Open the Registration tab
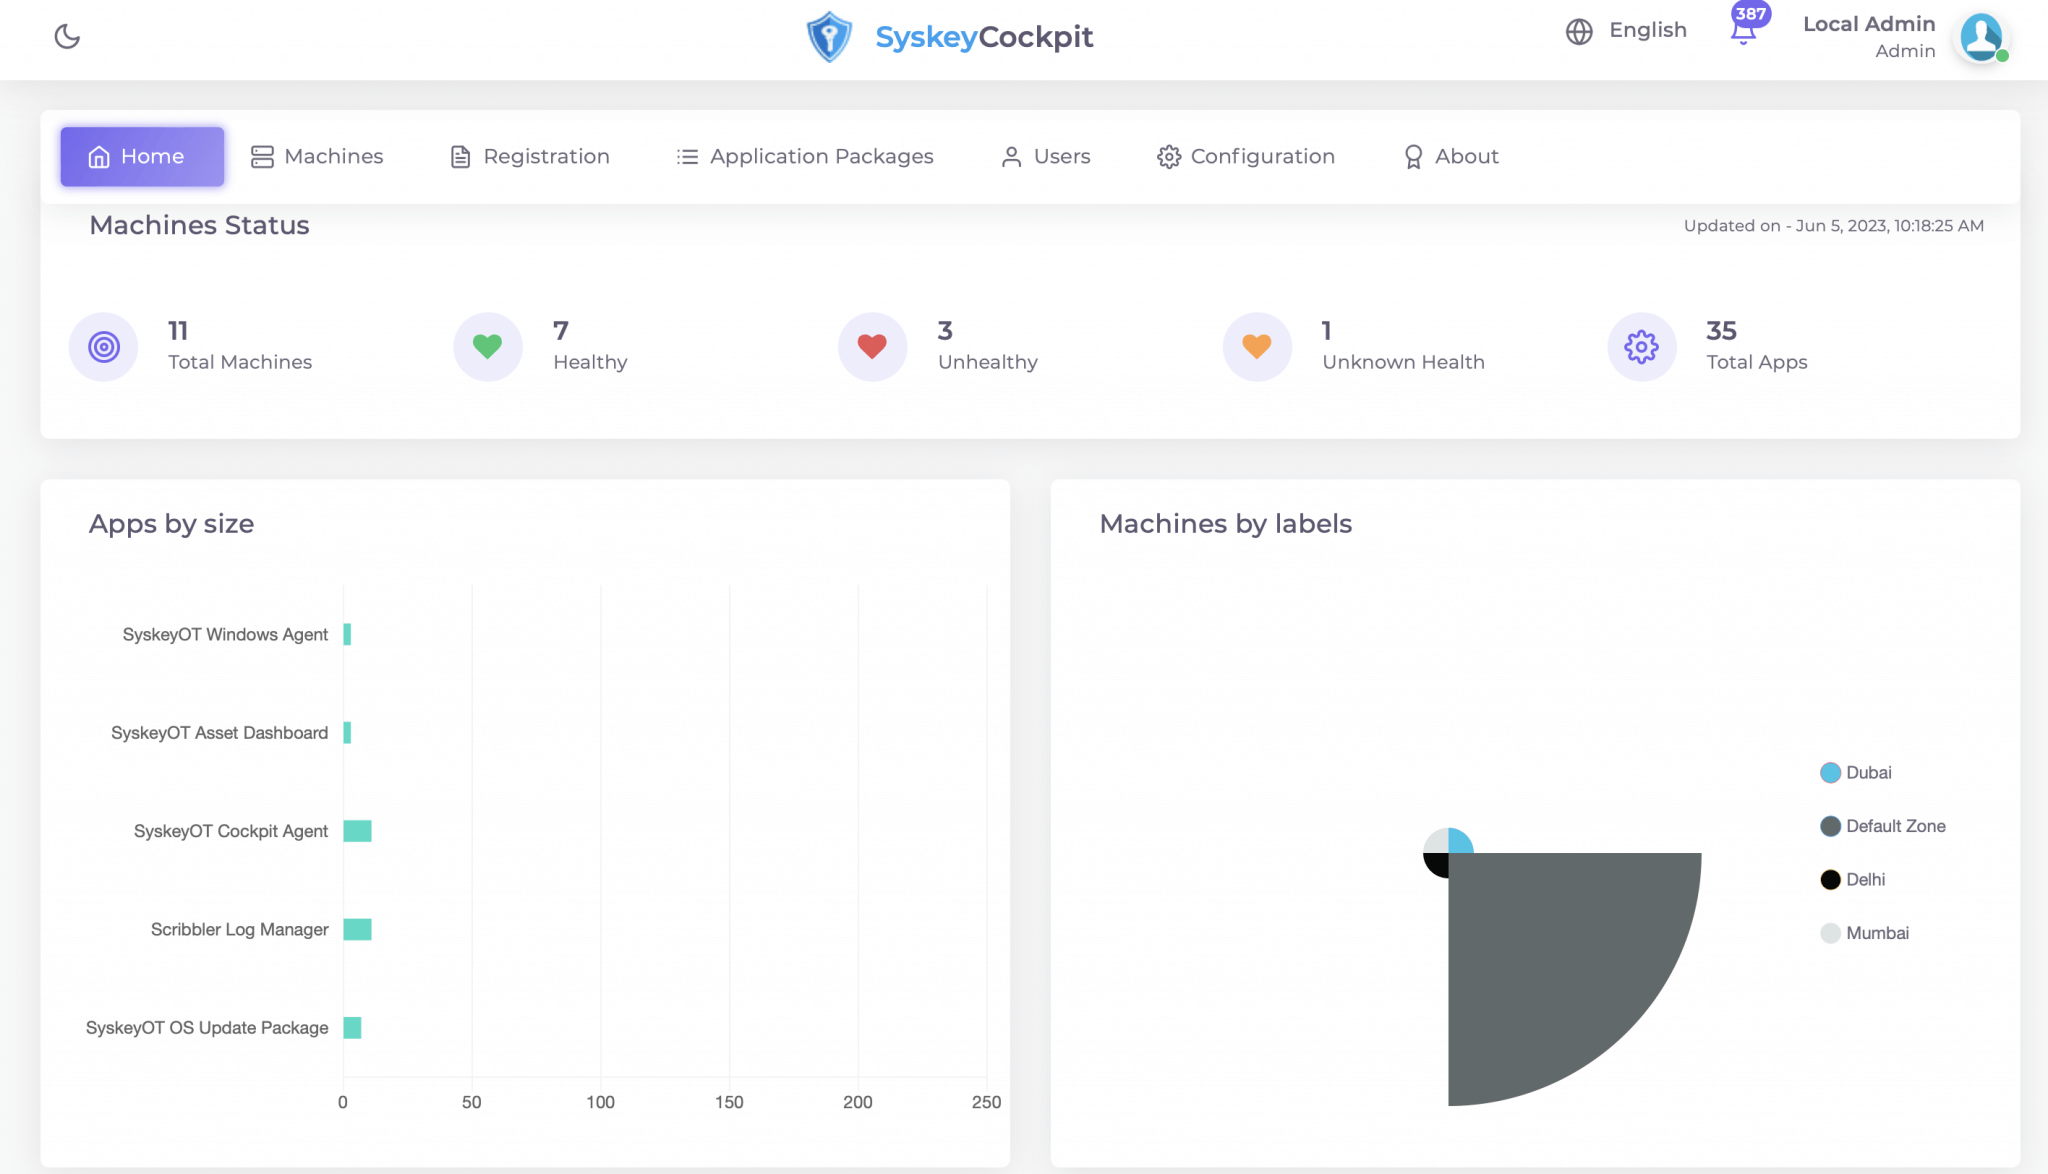This screenshot has height=1174, width=2048. 530,156
